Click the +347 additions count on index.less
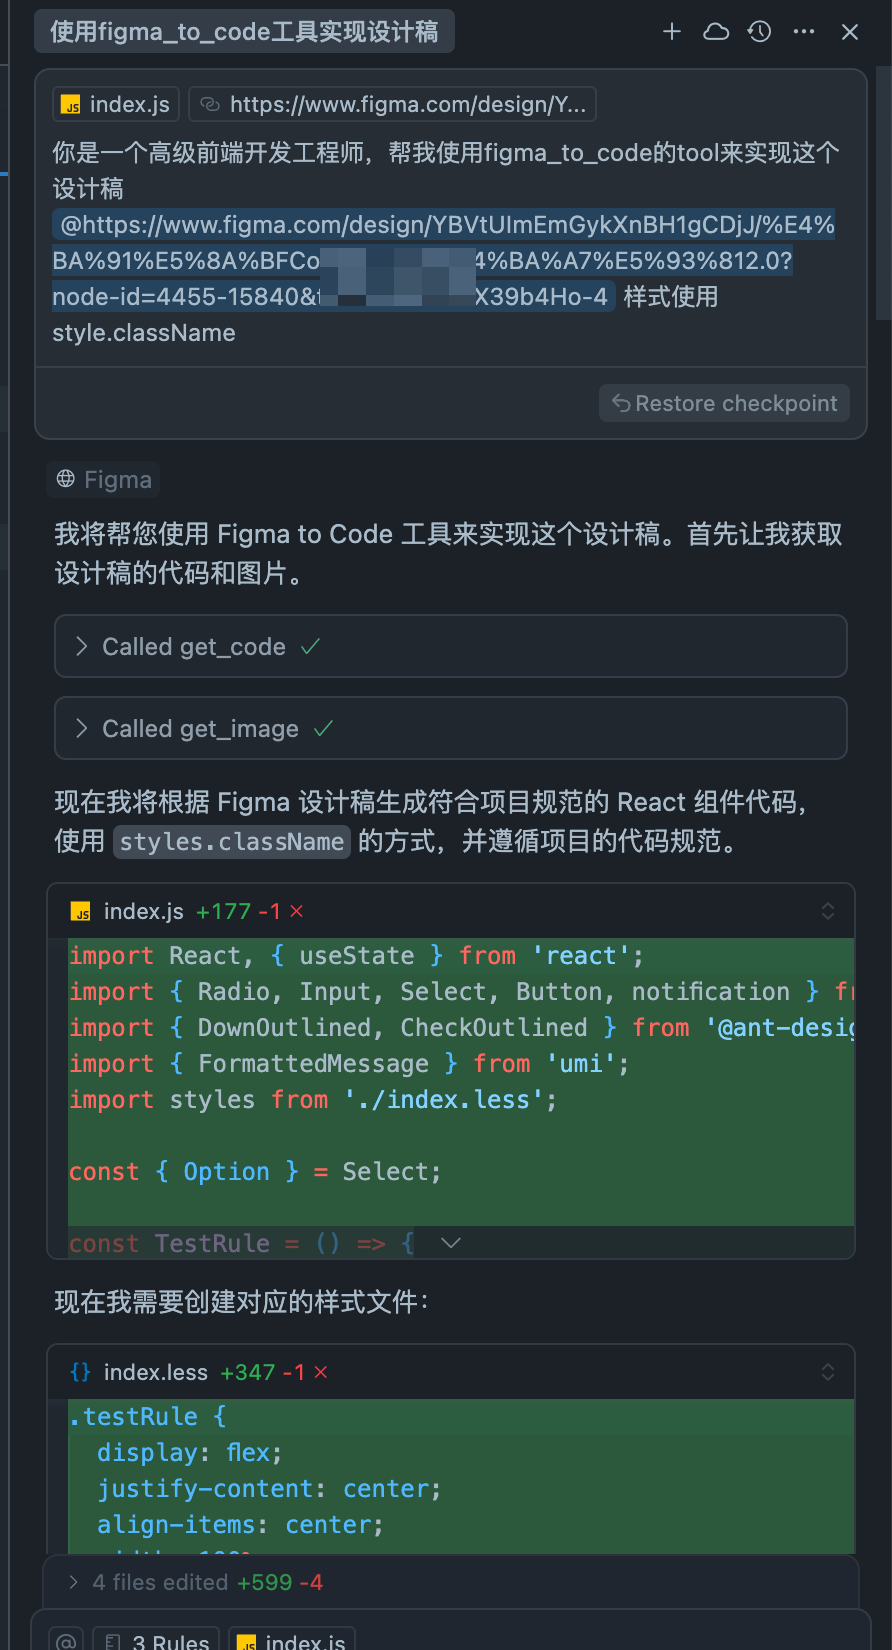892x1650 pixels. pos(248,1373)
